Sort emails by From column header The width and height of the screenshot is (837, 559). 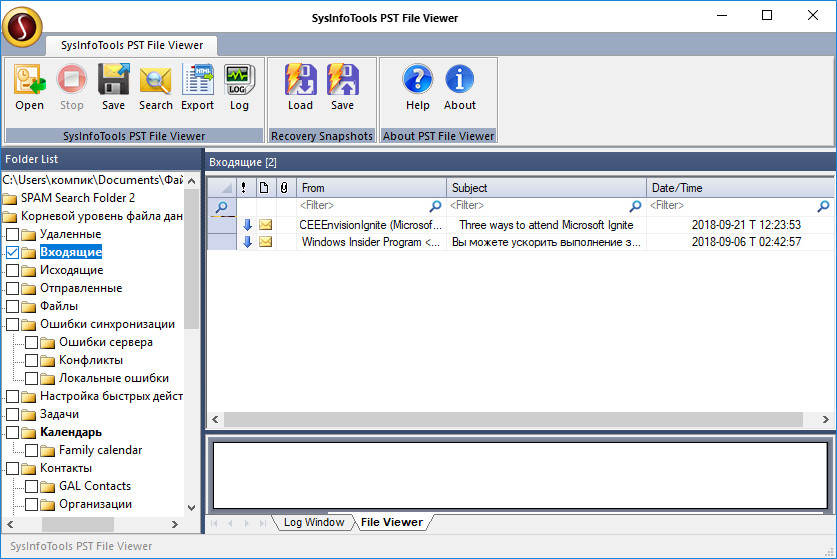pyautogui.click(x=372, y=188)
